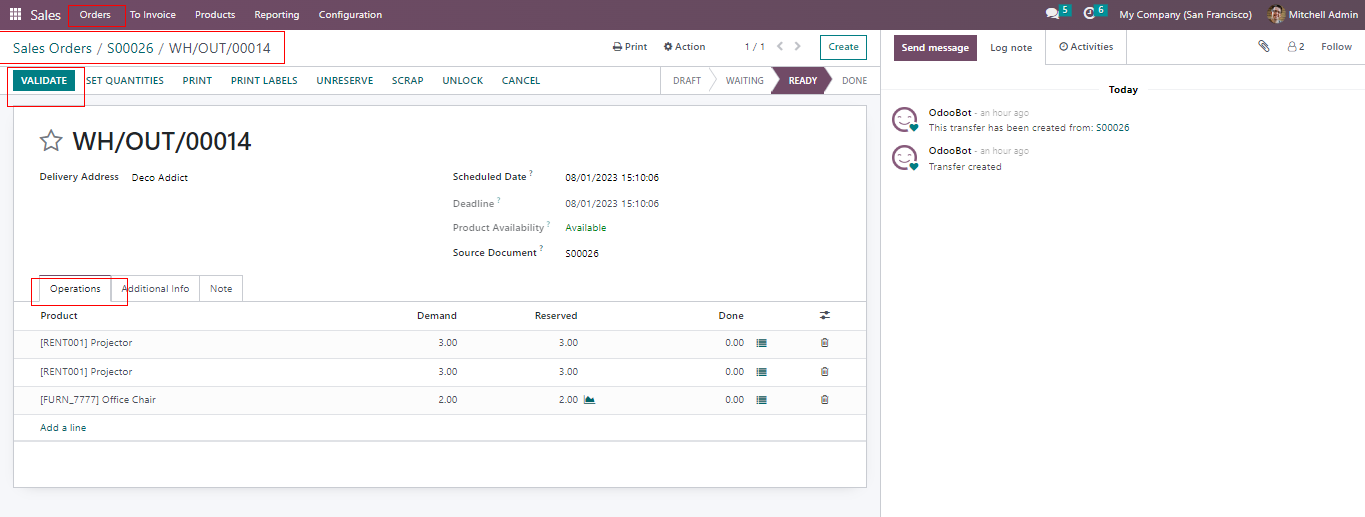This screenshot has height=517, width=1365.
Task: Open the followers count icon
Action: (x=1296, y=47)
